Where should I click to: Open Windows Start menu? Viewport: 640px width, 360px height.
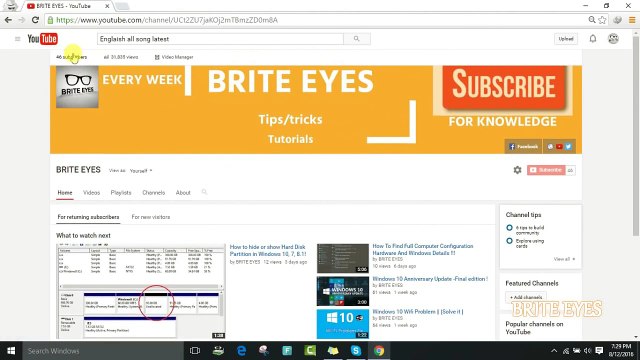pyautogui.click(x=11, y=351)
